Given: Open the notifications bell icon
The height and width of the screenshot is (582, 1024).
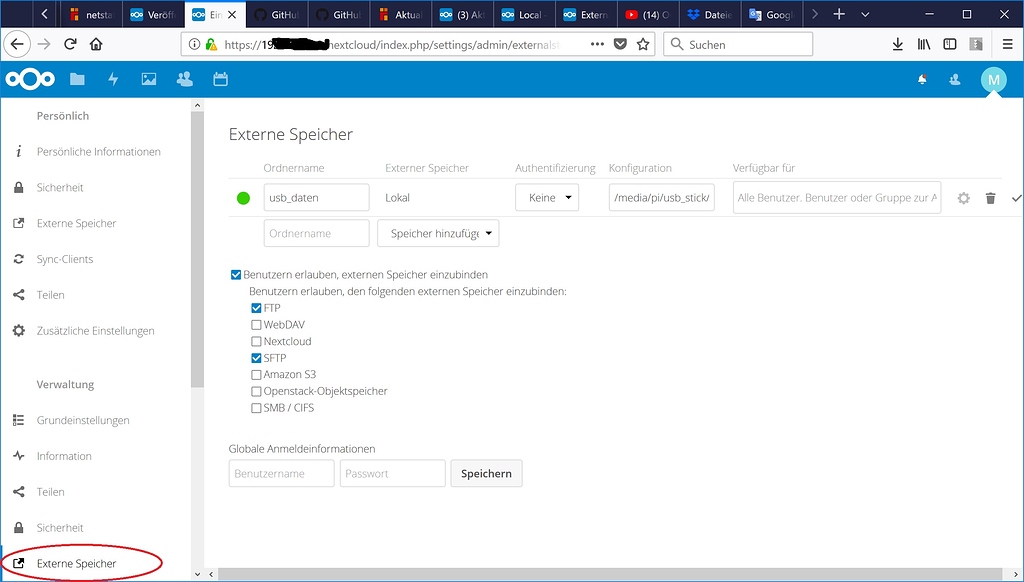Looking at the screenshot, I should pyautogui.click(x=922, y=80).
